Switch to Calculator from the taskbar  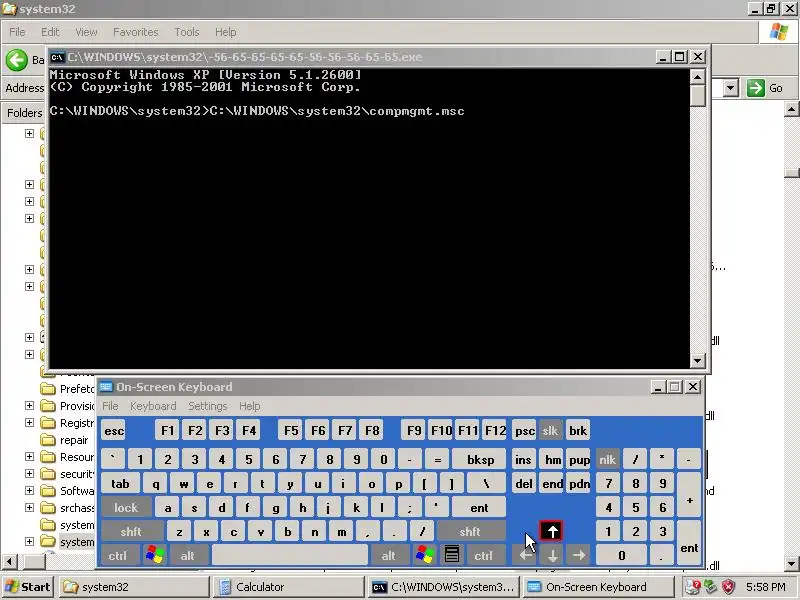point(287,587)
